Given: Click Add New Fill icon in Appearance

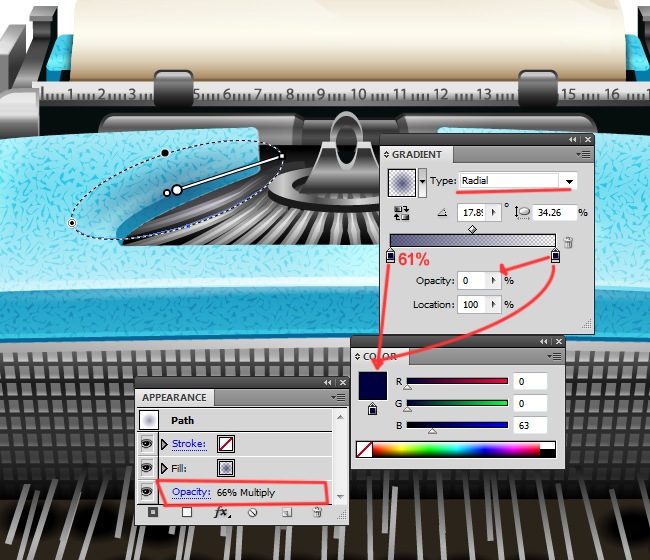Looking at the screenshot, I should coord(187,512).
